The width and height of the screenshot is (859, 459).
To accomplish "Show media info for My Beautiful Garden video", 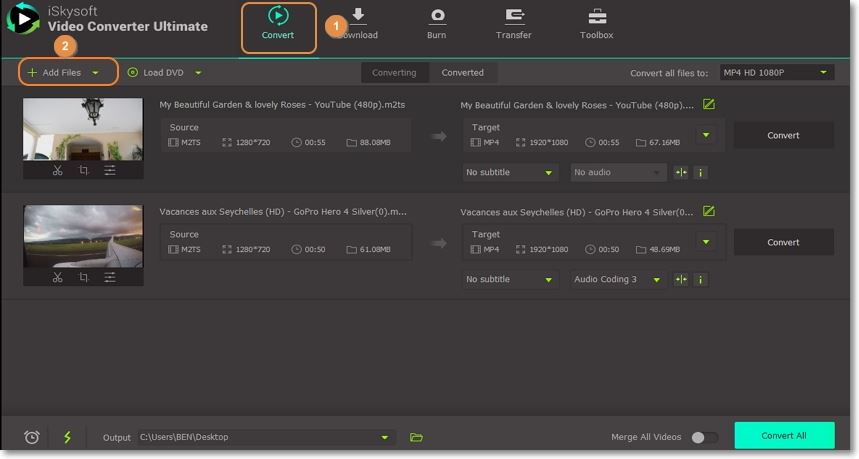I will 700,173.
